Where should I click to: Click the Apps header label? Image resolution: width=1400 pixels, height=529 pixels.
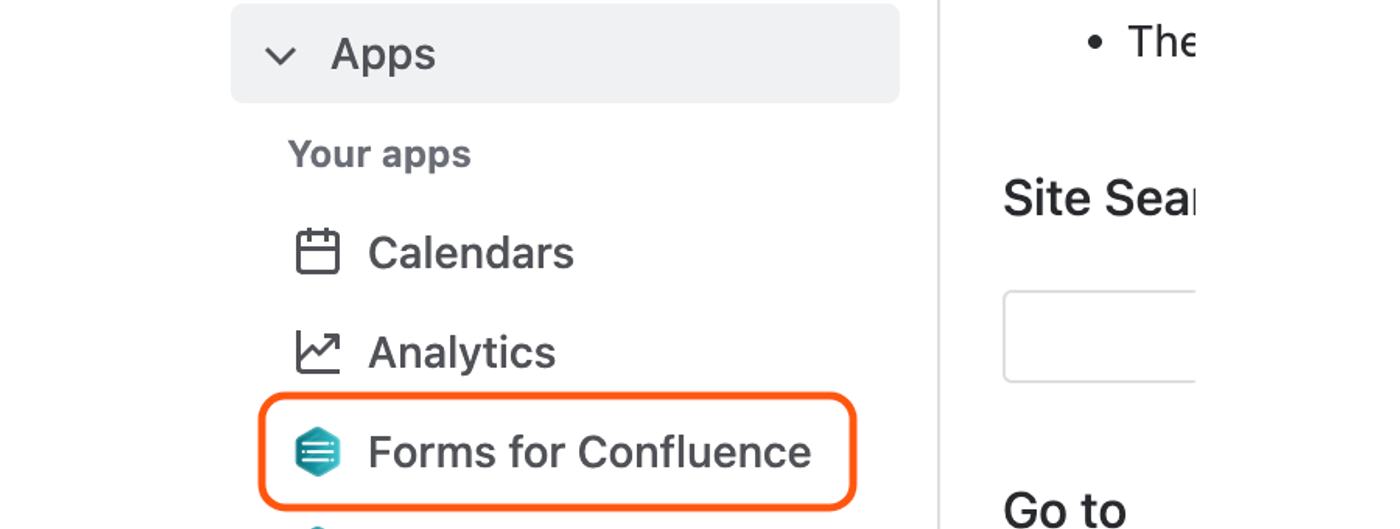[383, 54]
